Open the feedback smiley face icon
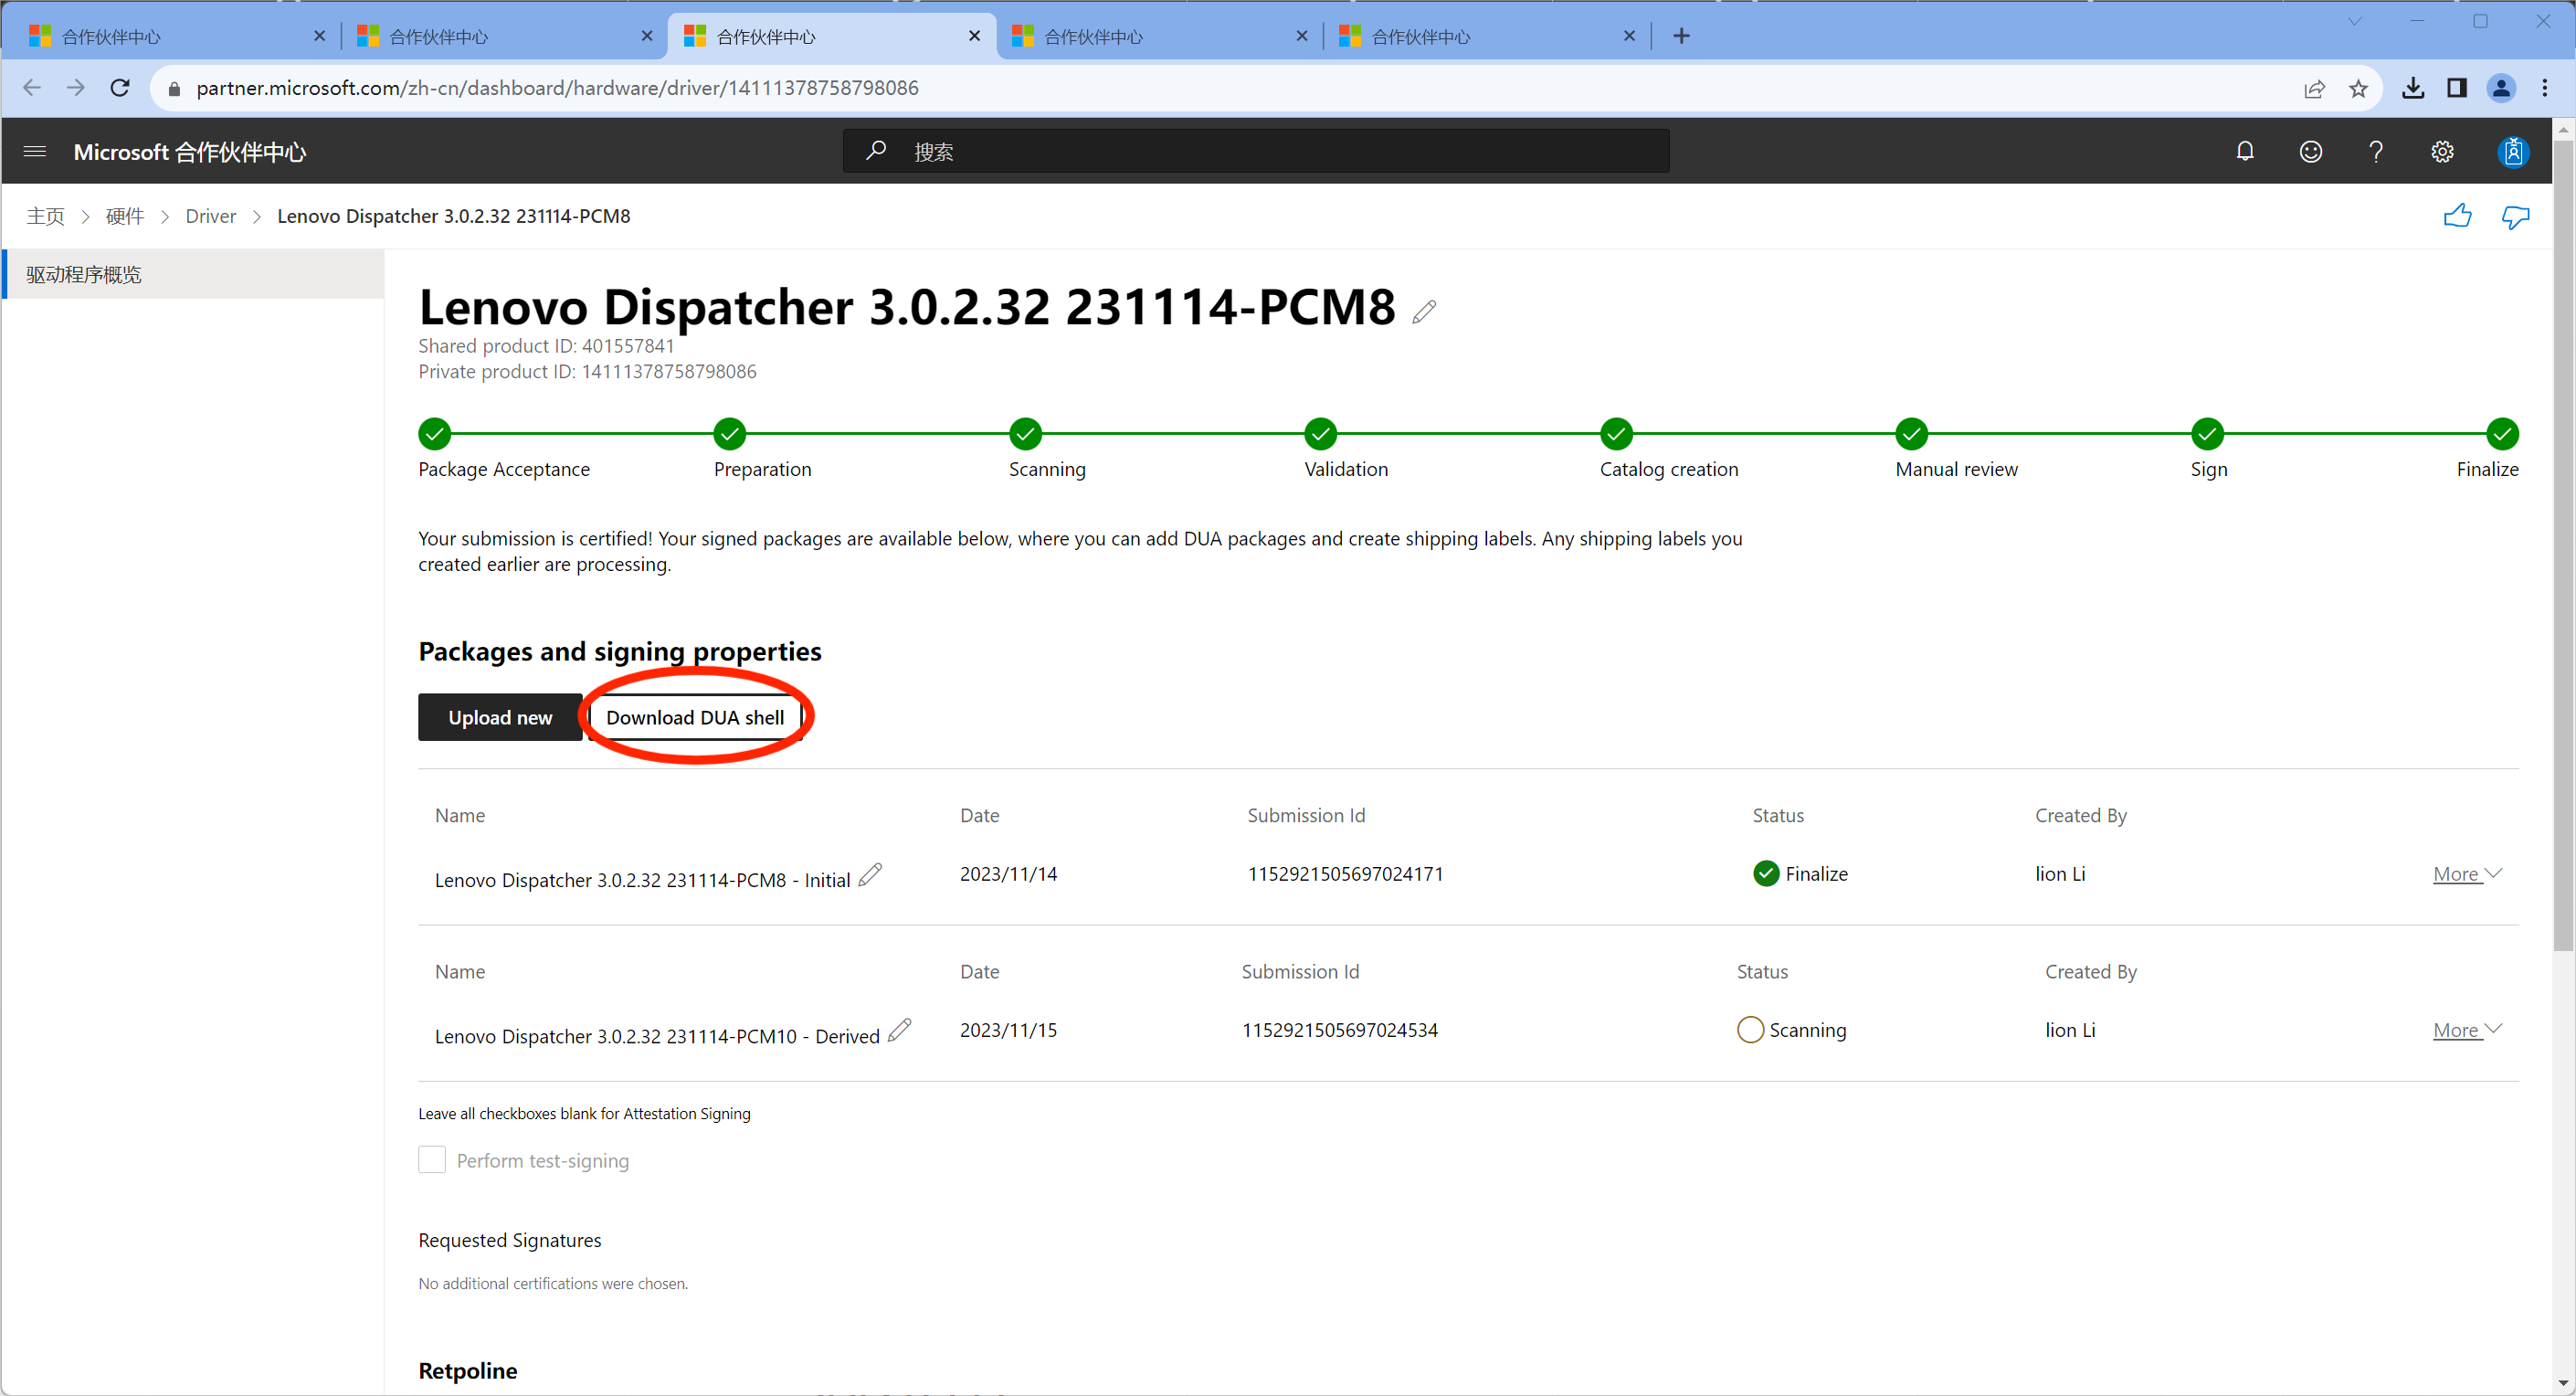Image resolution: width=2576 pixels, height=1396 pixels. tap(2310, 151)
